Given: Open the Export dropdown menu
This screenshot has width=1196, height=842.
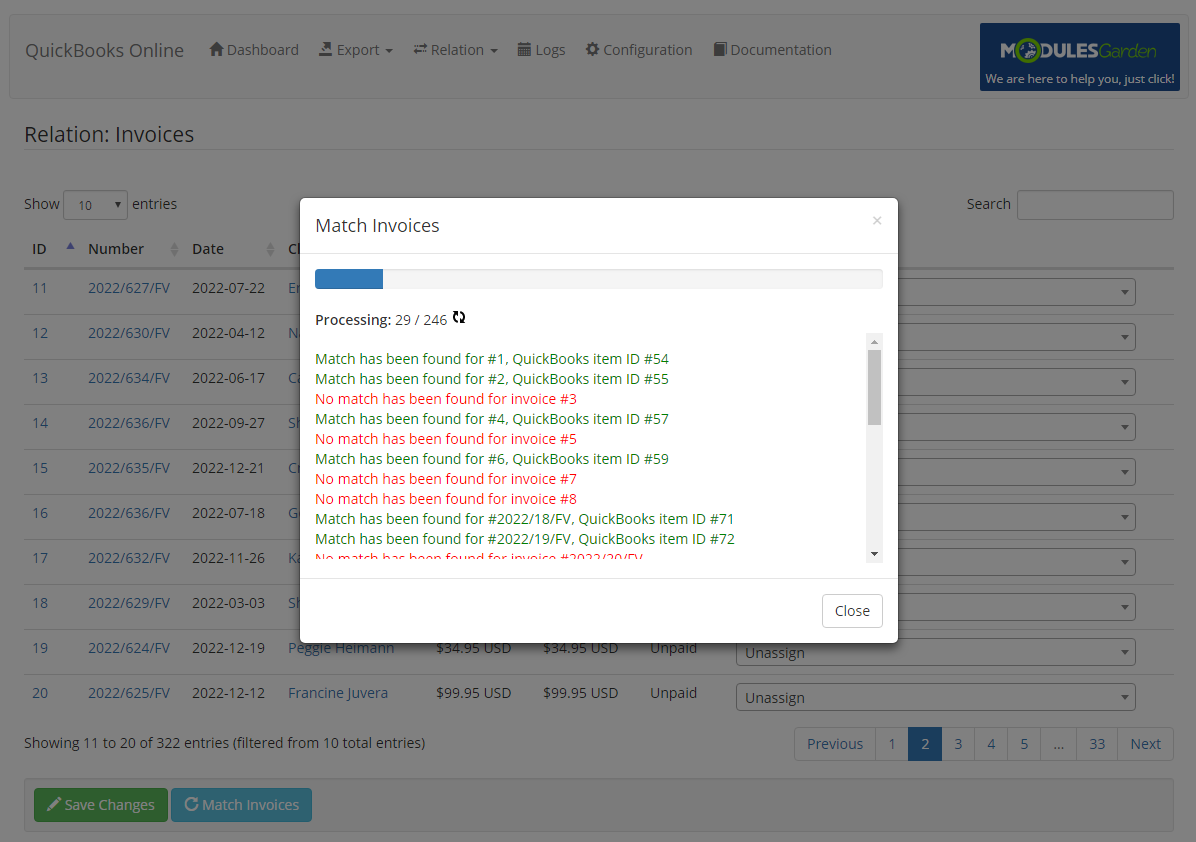Looking at the screenshot, I should click(355, 50).
